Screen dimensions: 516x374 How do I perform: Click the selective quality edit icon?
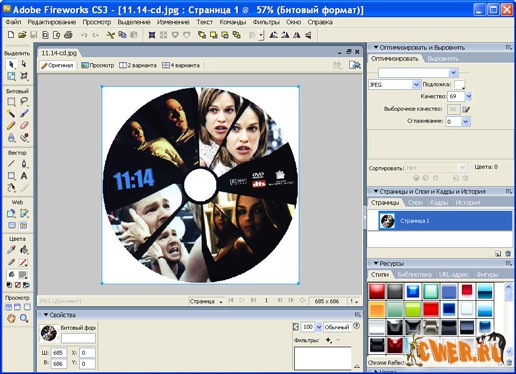click(466, 109)
